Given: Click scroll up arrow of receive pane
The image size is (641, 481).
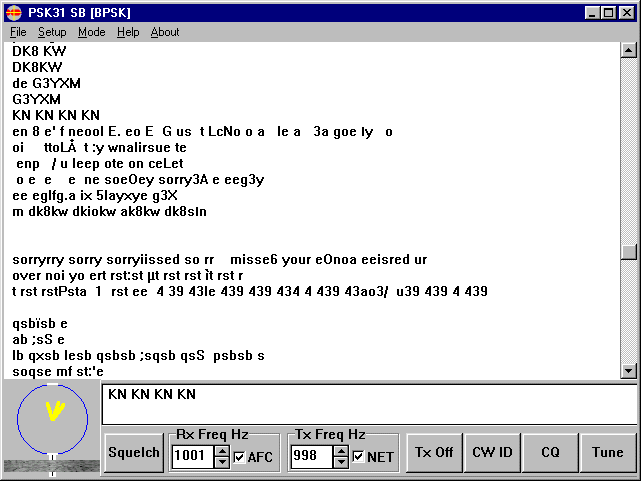Looking at the screenshot, I should [628, 50].
